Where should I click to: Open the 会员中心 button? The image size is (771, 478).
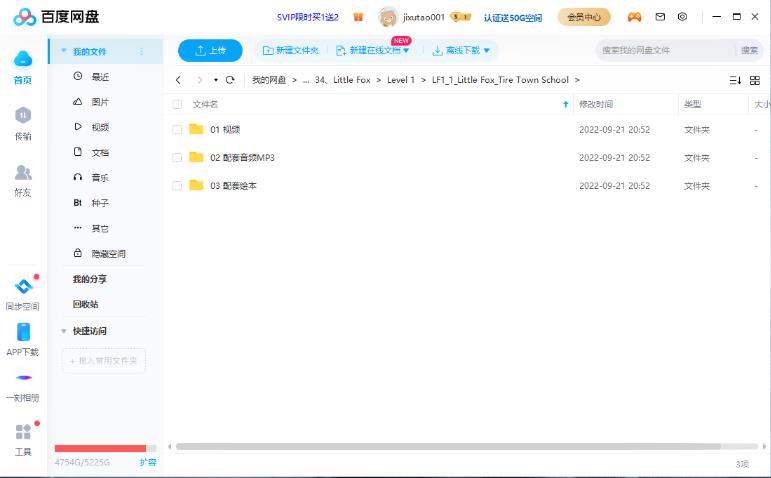click(x=584, y=17)
